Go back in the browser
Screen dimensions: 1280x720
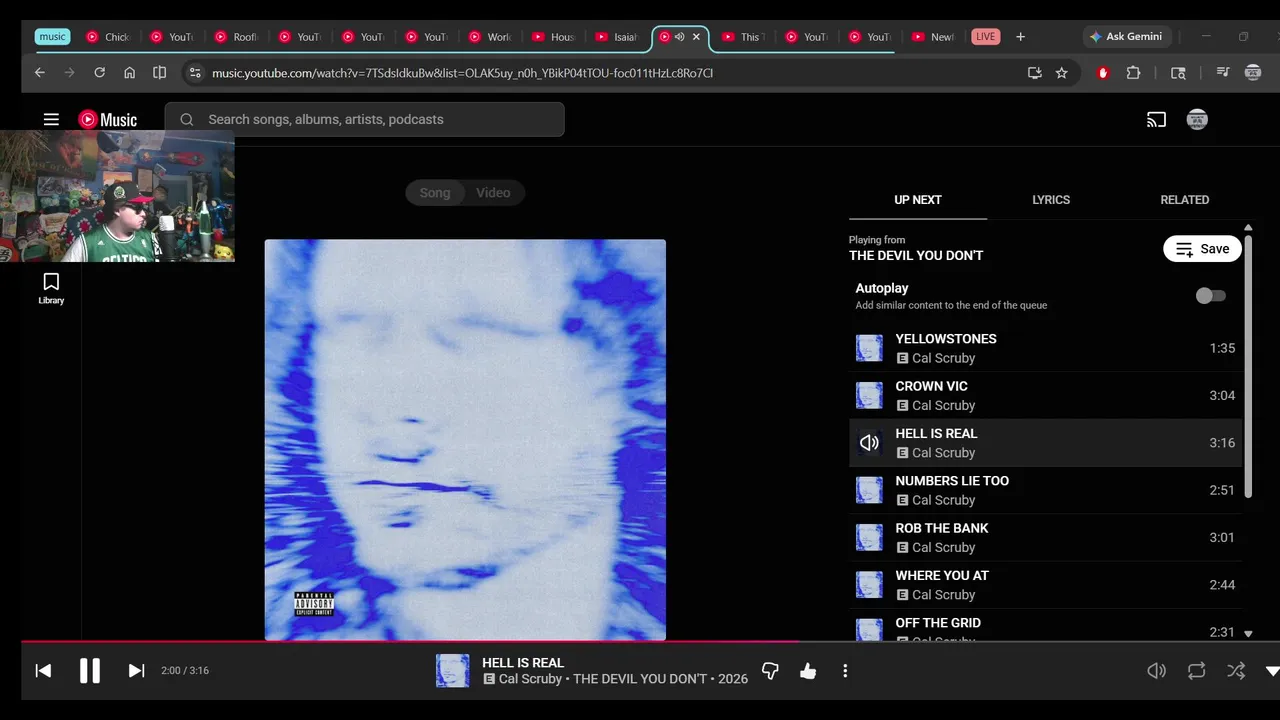point(40,73)
